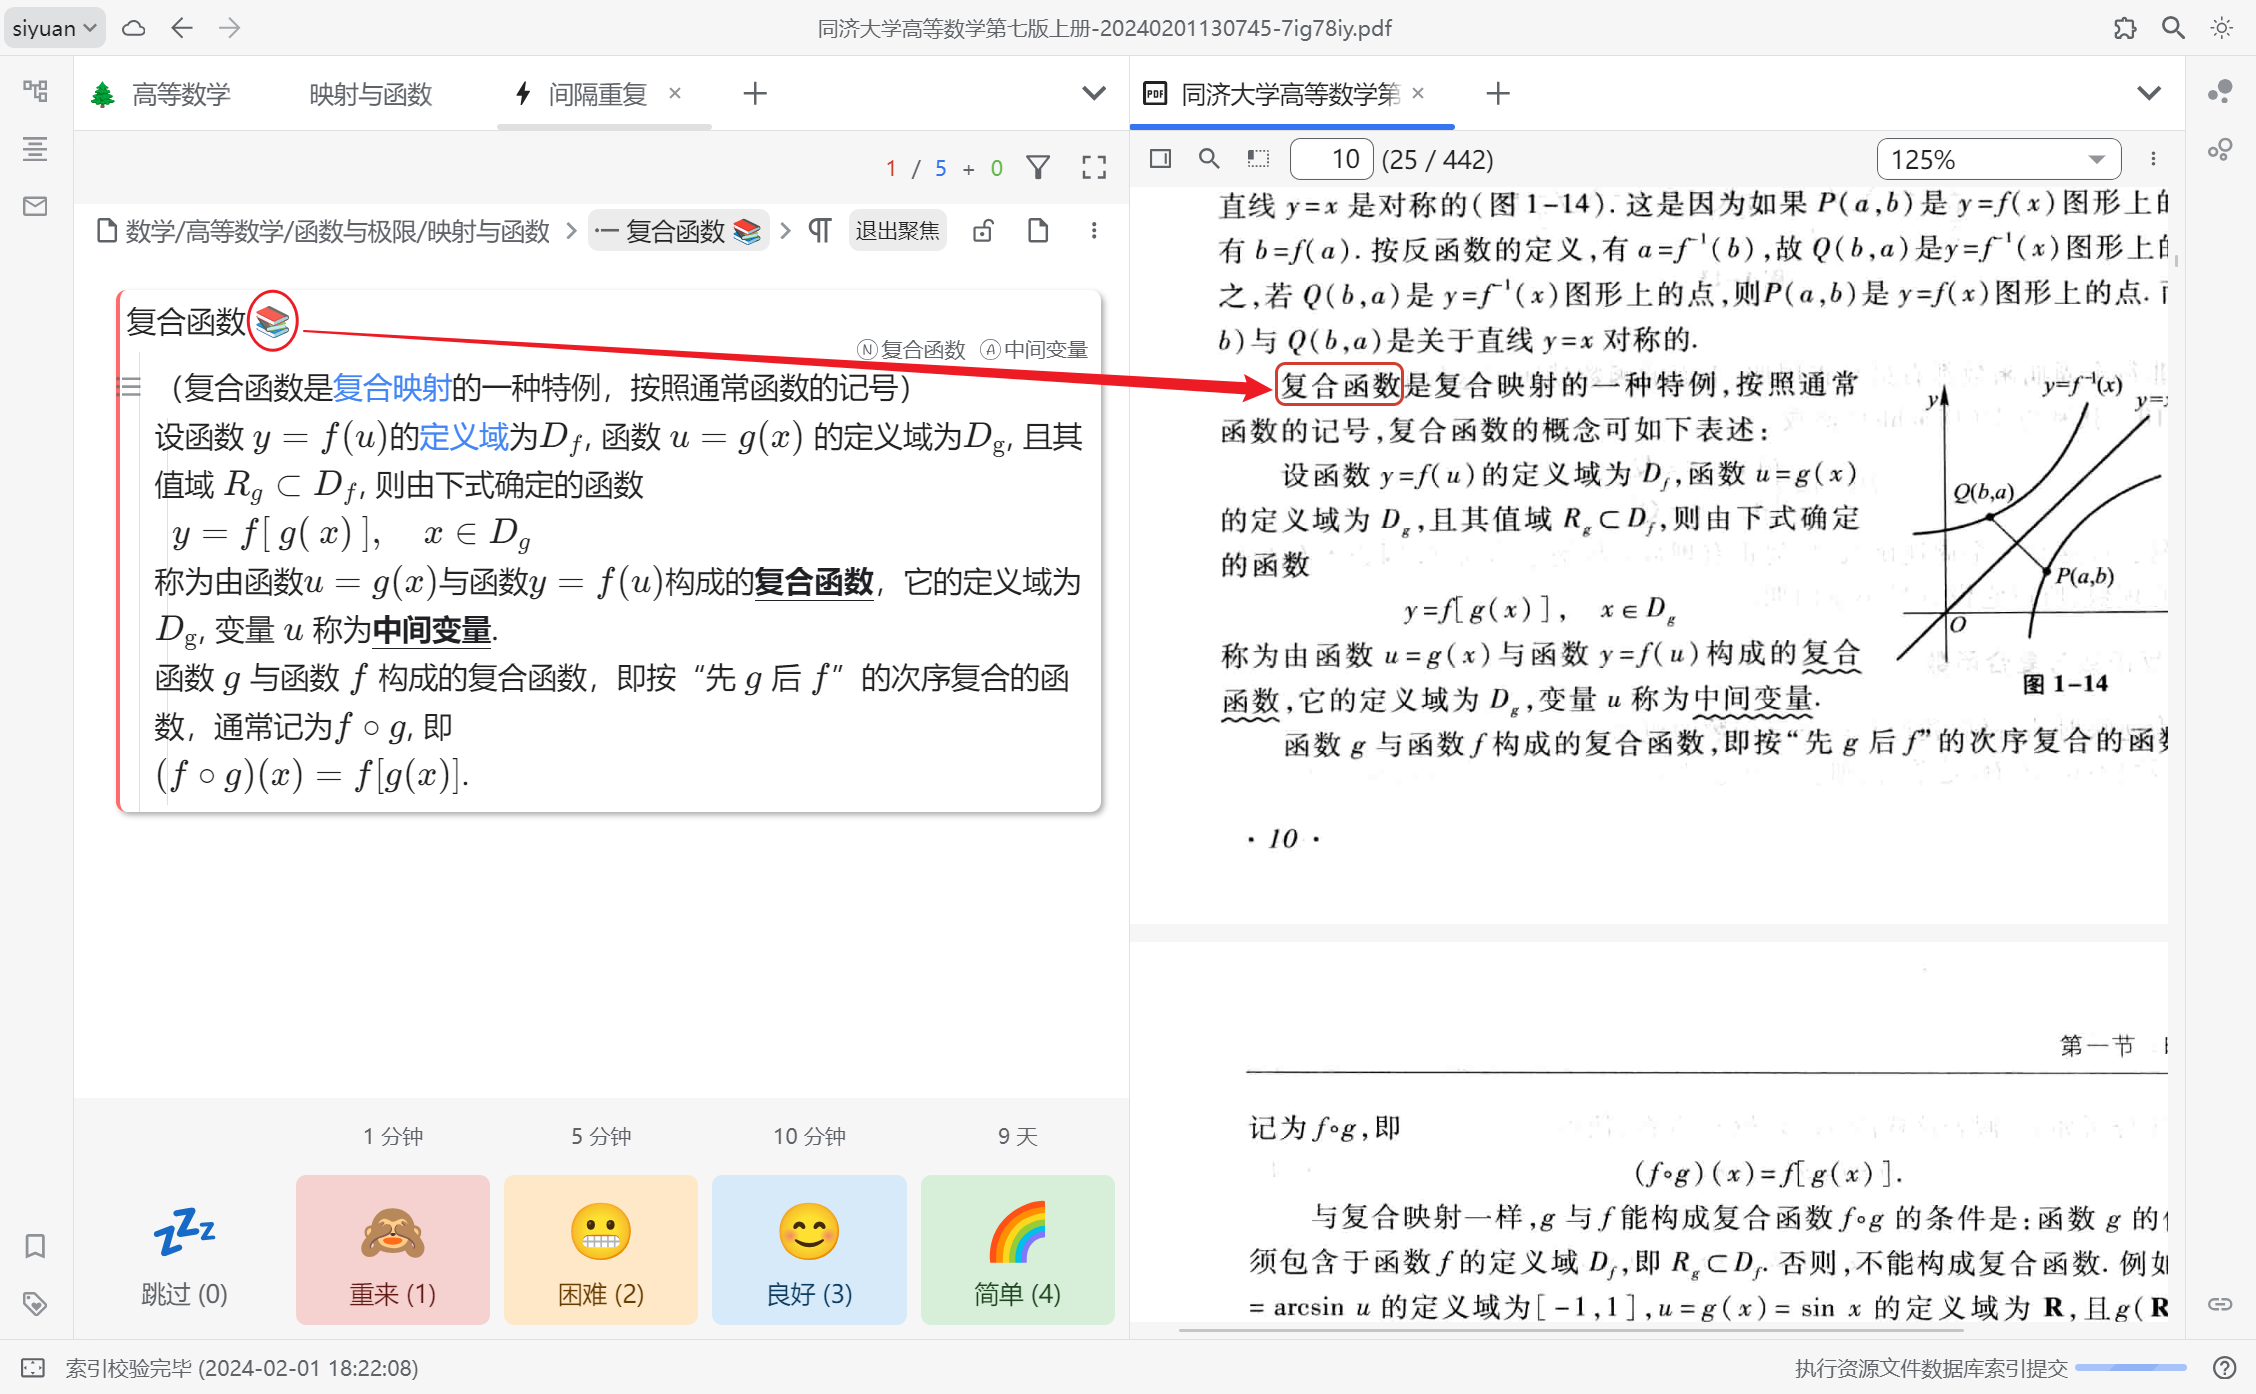
Task: Open the inbox envelope icon
Action: tap(35, 207)
